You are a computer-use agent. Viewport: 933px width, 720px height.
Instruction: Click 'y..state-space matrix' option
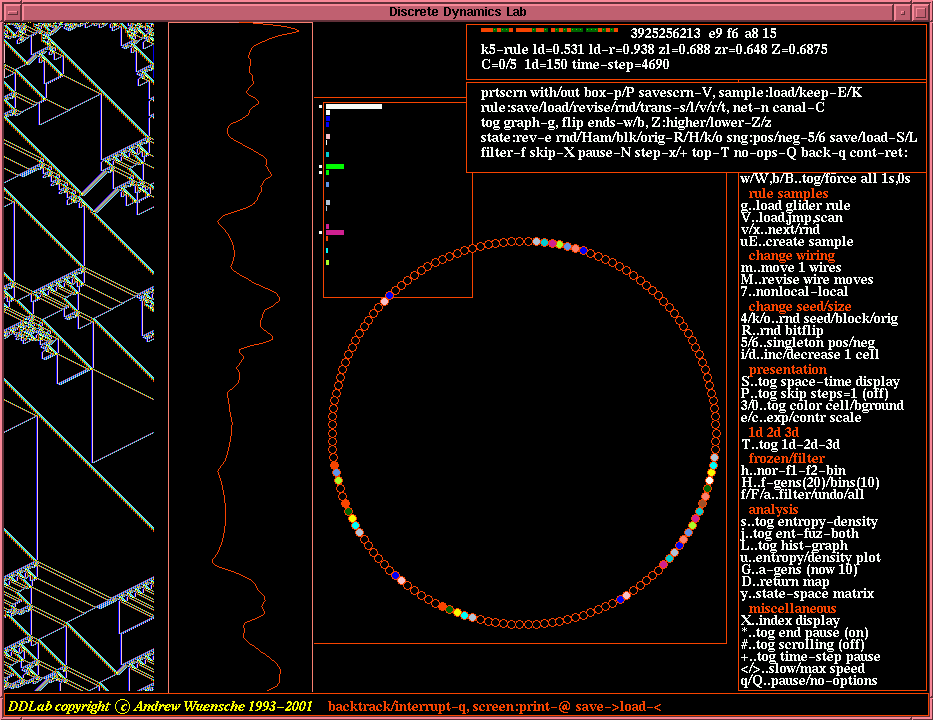click(x=807, y=593)
